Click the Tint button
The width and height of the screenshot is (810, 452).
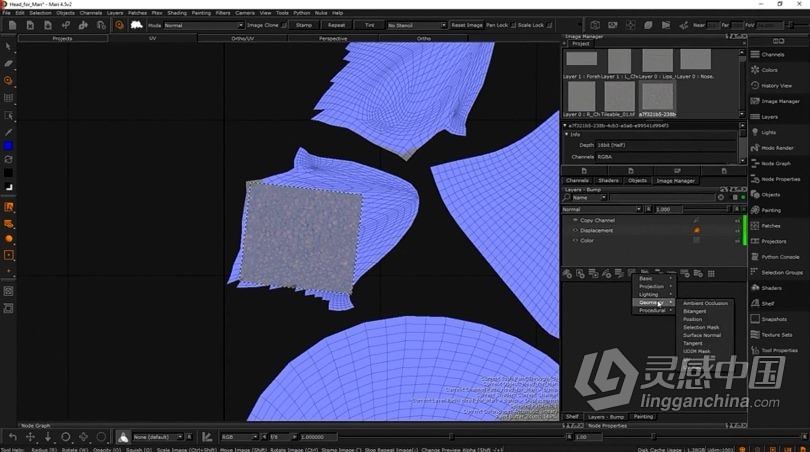pyautogui.click(x=369, y=25)
